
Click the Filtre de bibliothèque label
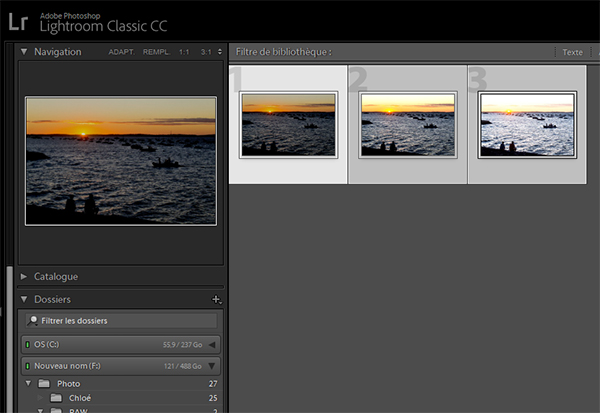[x=284, y=52]
